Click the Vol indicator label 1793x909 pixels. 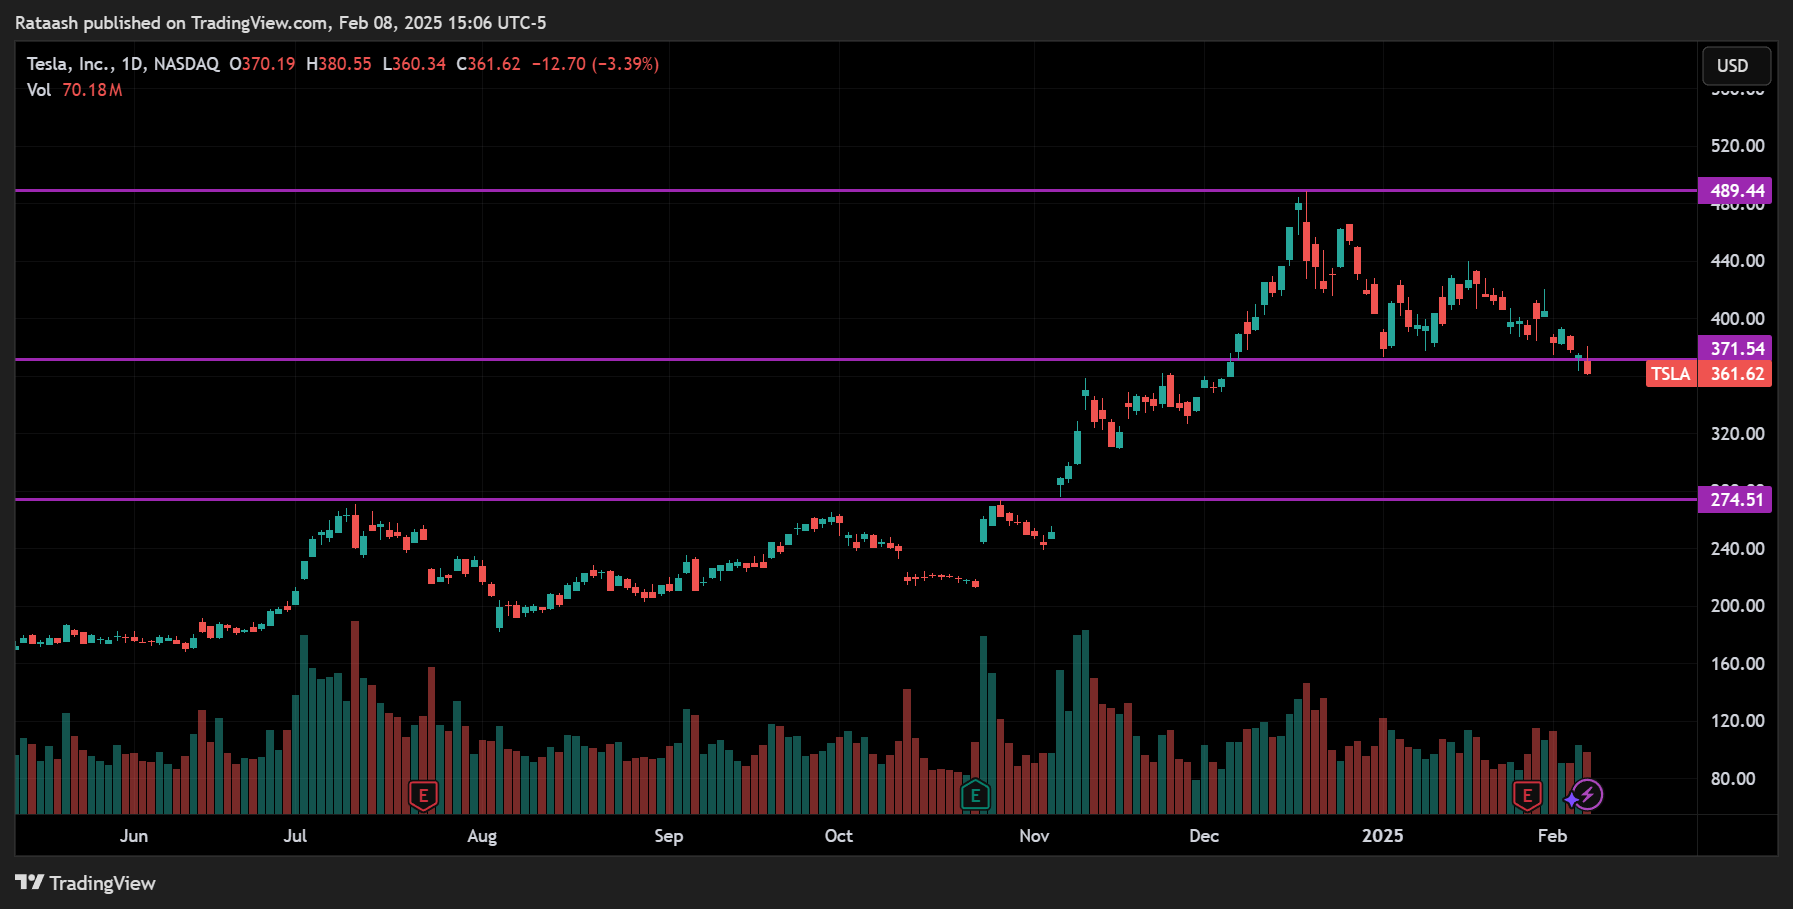[39, 90]
